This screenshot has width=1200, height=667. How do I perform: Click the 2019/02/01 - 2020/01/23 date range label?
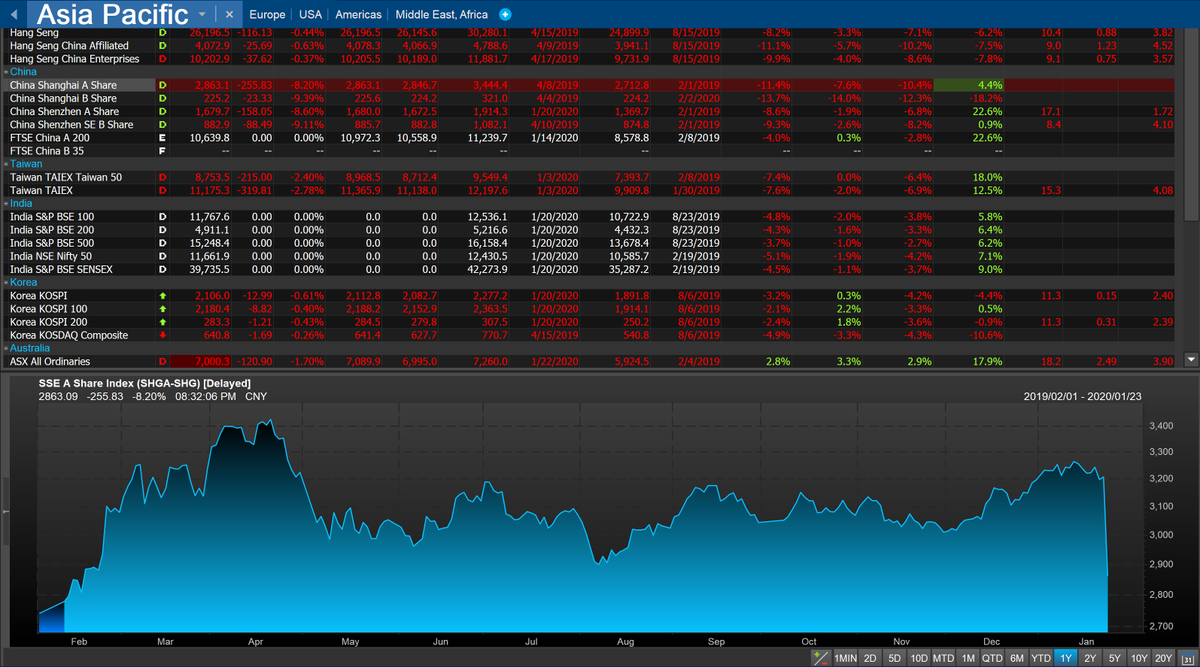click(1081, 396)
